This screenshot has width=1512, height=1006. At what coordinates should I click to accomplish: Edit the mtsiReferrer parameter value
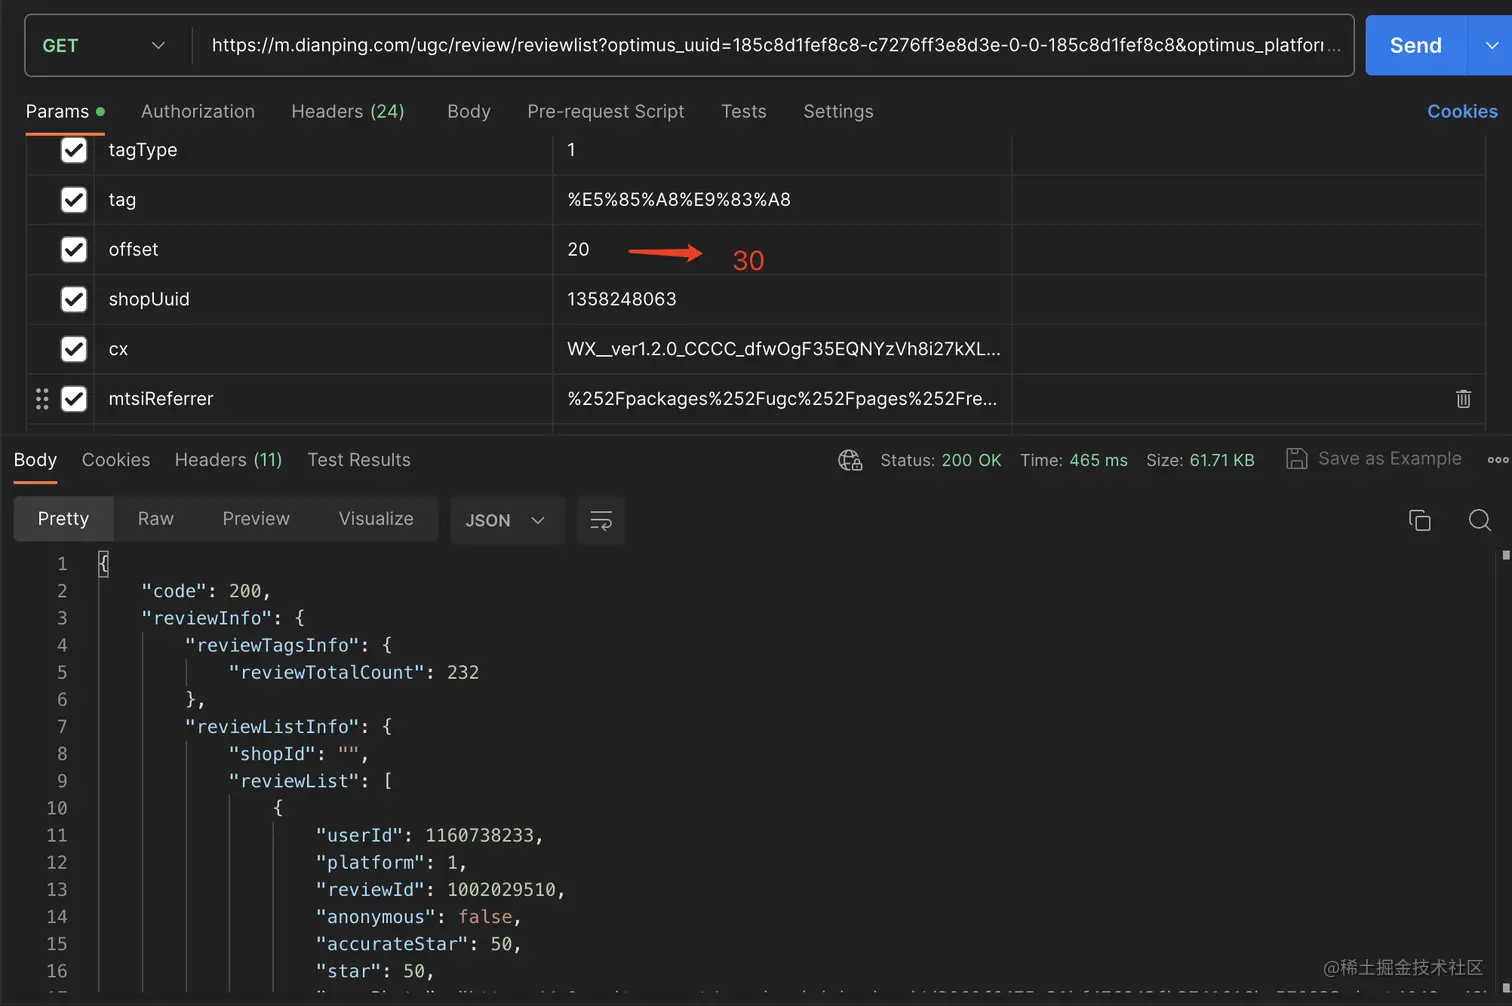pyautogui.click(x=782, y=399)
